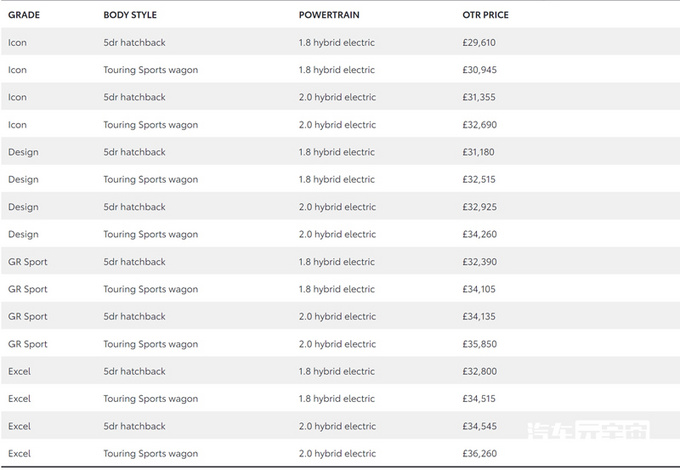Select the POWERTRAIN column header
The width and height of the screenshot is (680, 470).
(x=330, y=16)
